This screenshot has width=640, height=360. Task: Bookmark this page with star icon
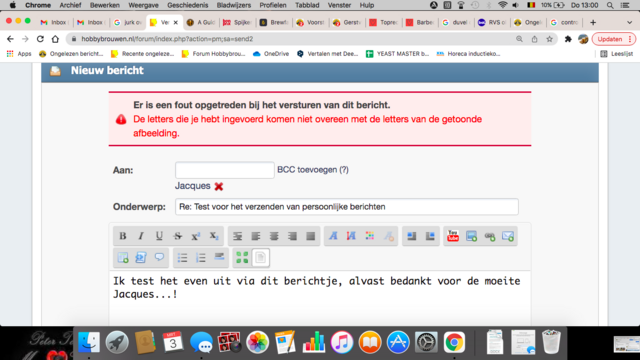click(550, 39)
